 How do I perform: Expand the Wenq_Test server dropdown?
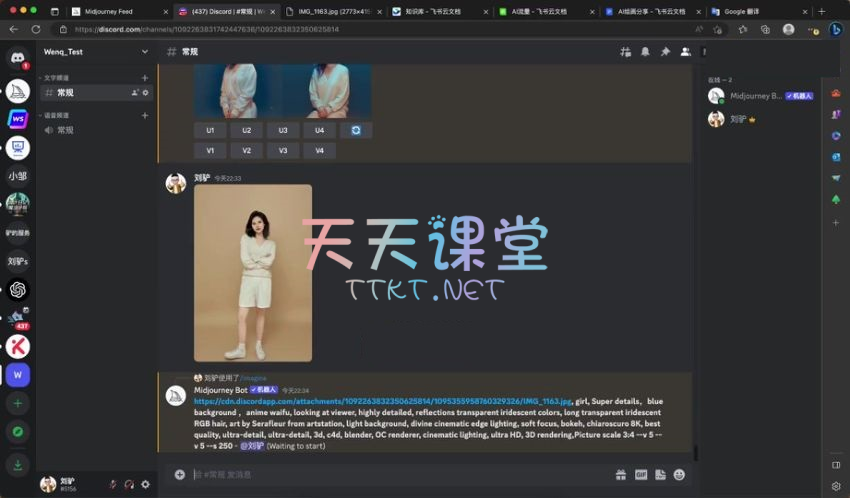coord(145,51)
